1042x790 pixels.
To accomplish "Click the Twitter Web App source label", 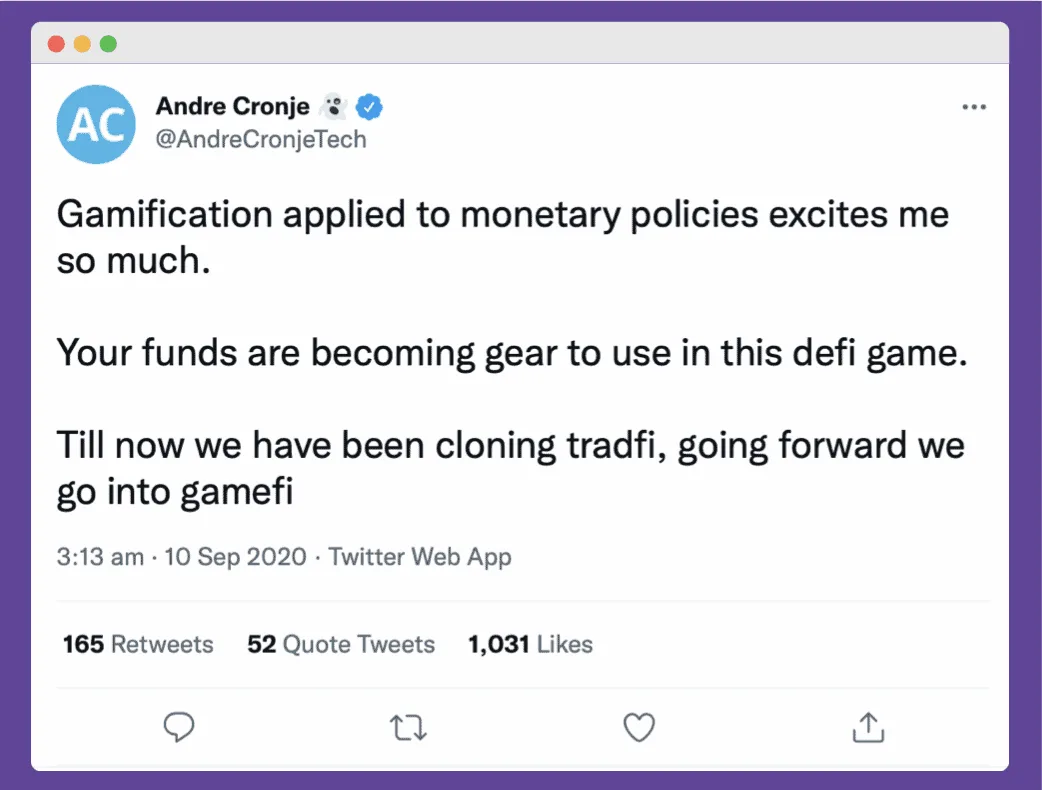I will pos(420,557).
